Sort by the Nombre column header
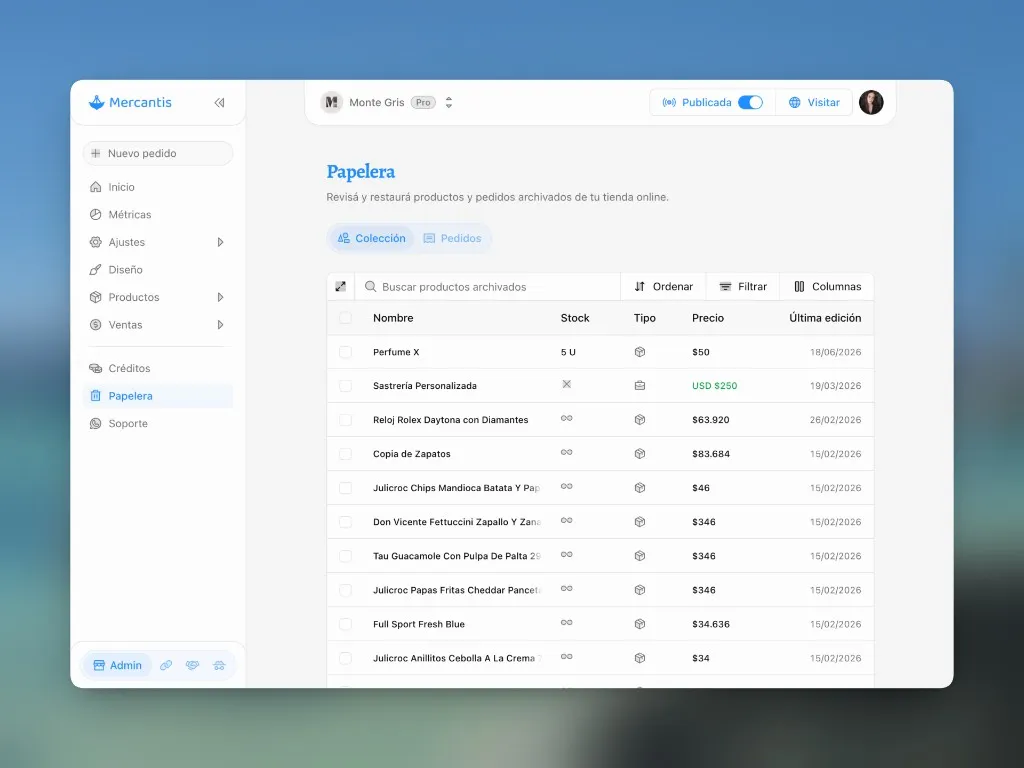 click(x=393, y=318)
